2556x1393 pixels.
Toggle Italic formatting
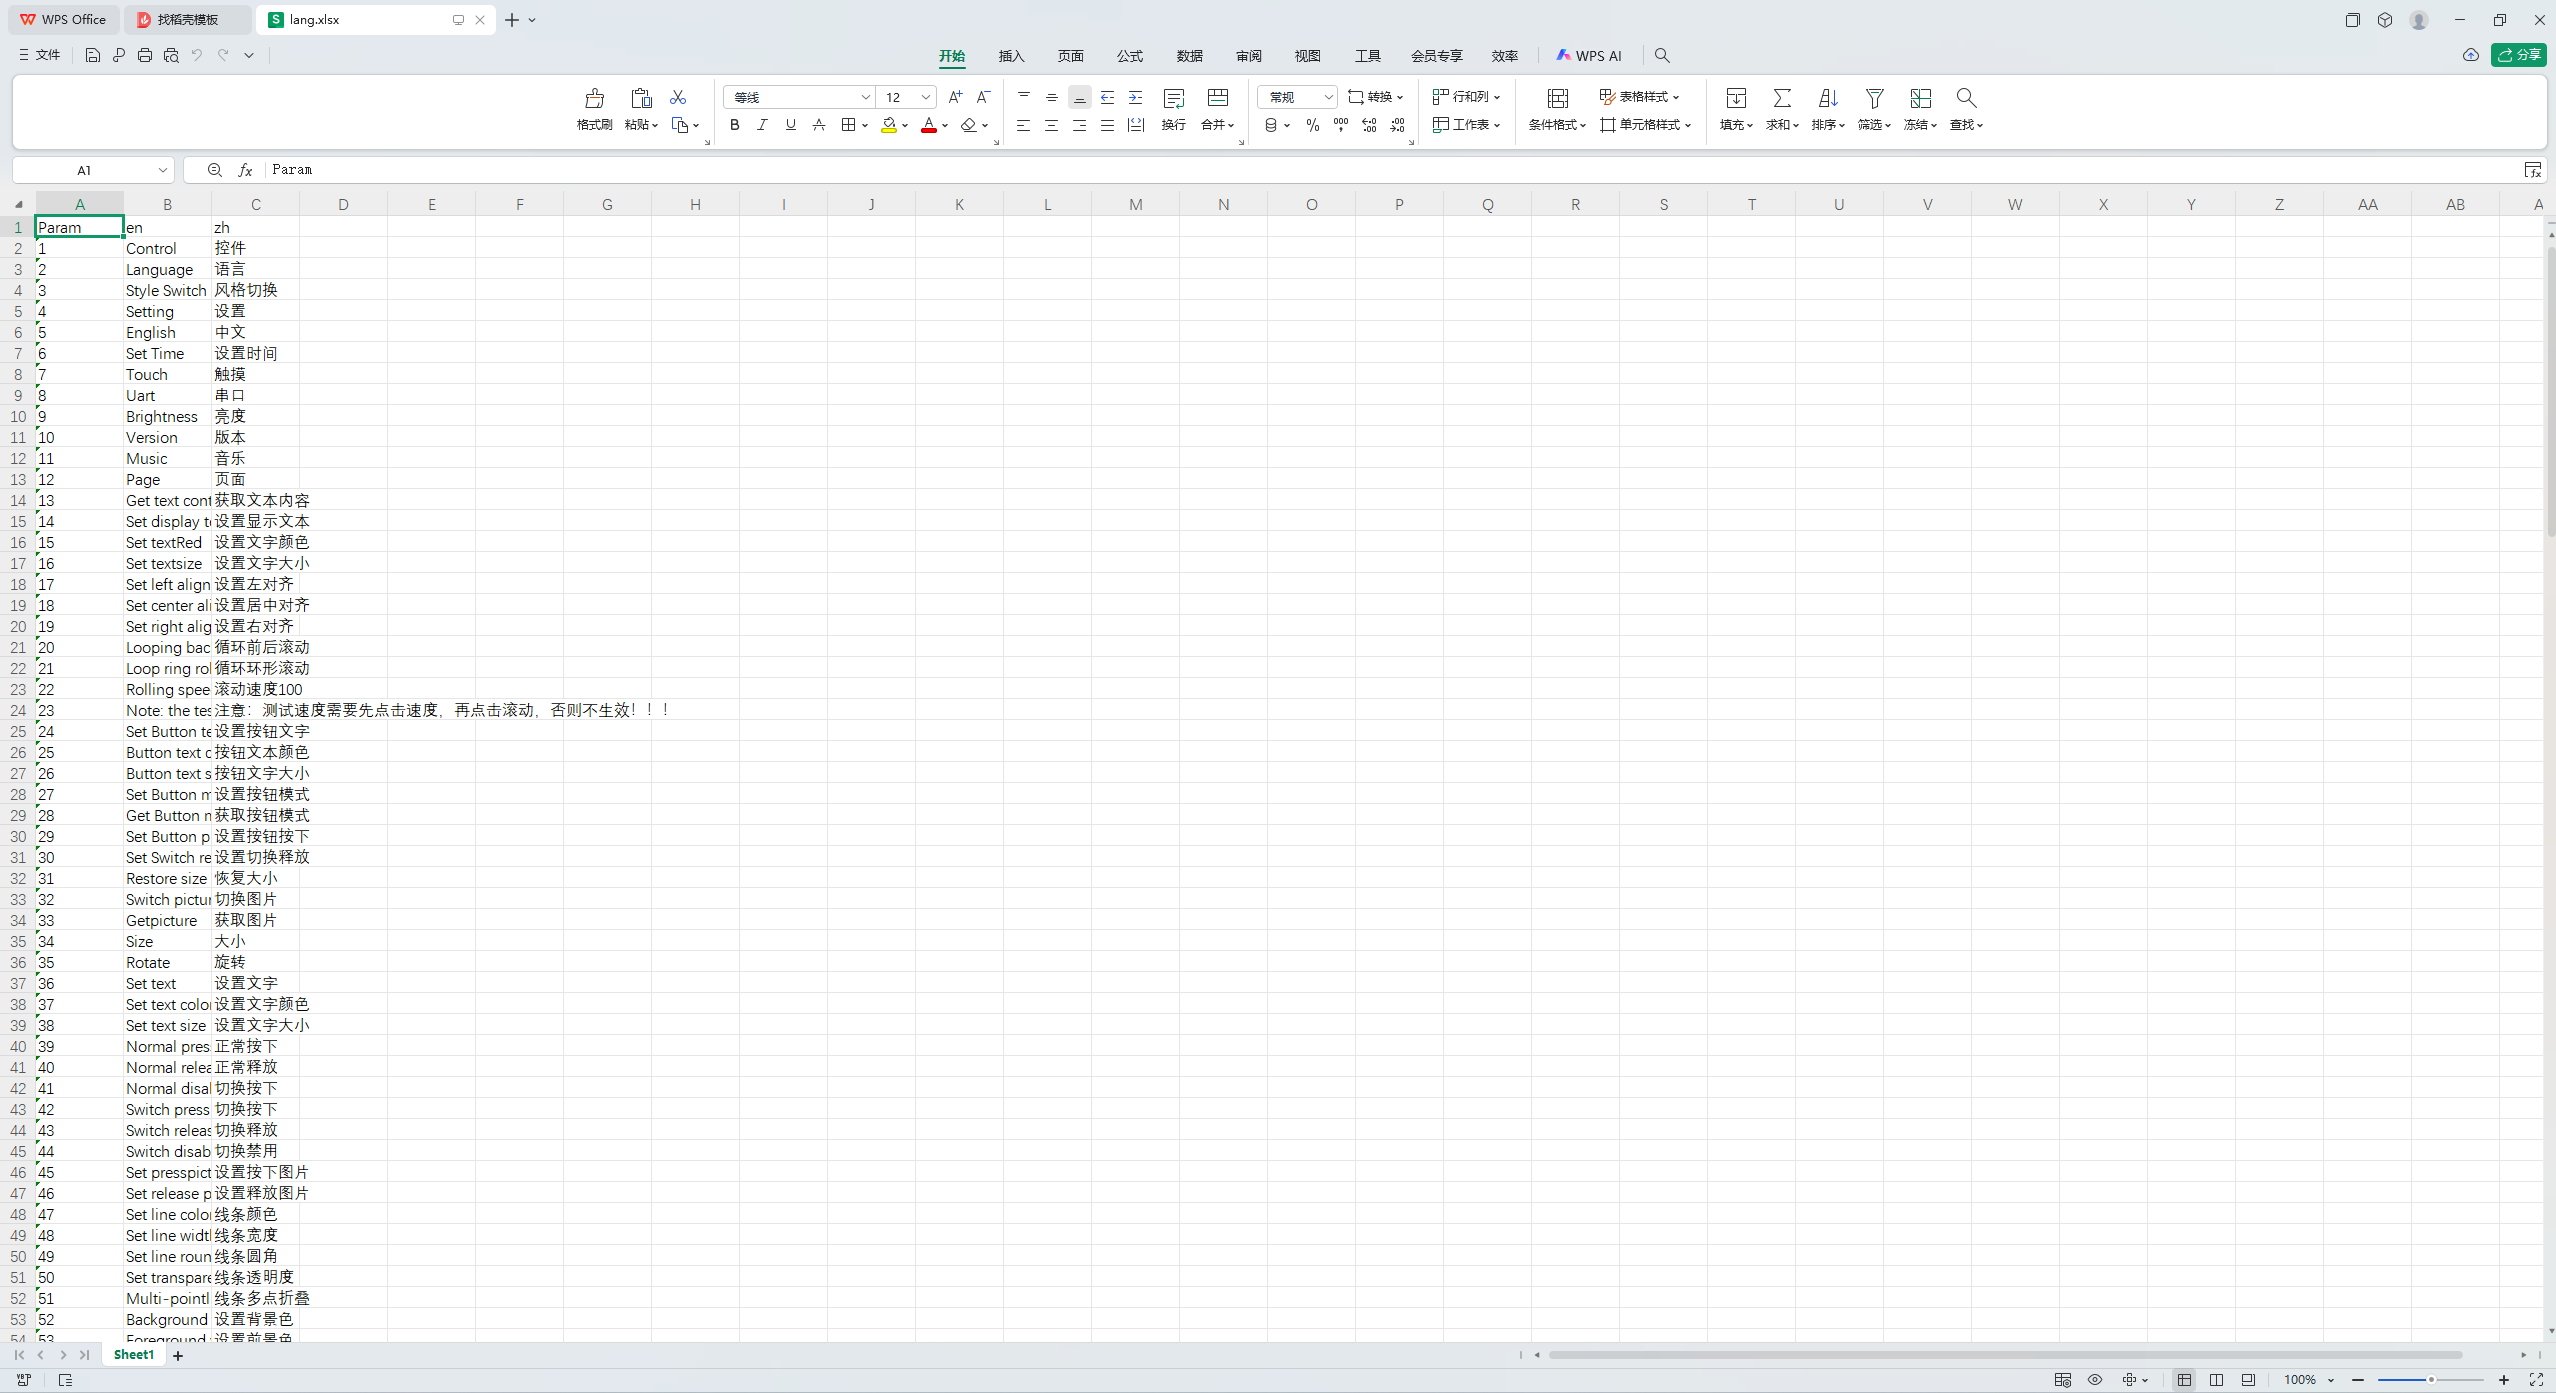click(762, 125)
